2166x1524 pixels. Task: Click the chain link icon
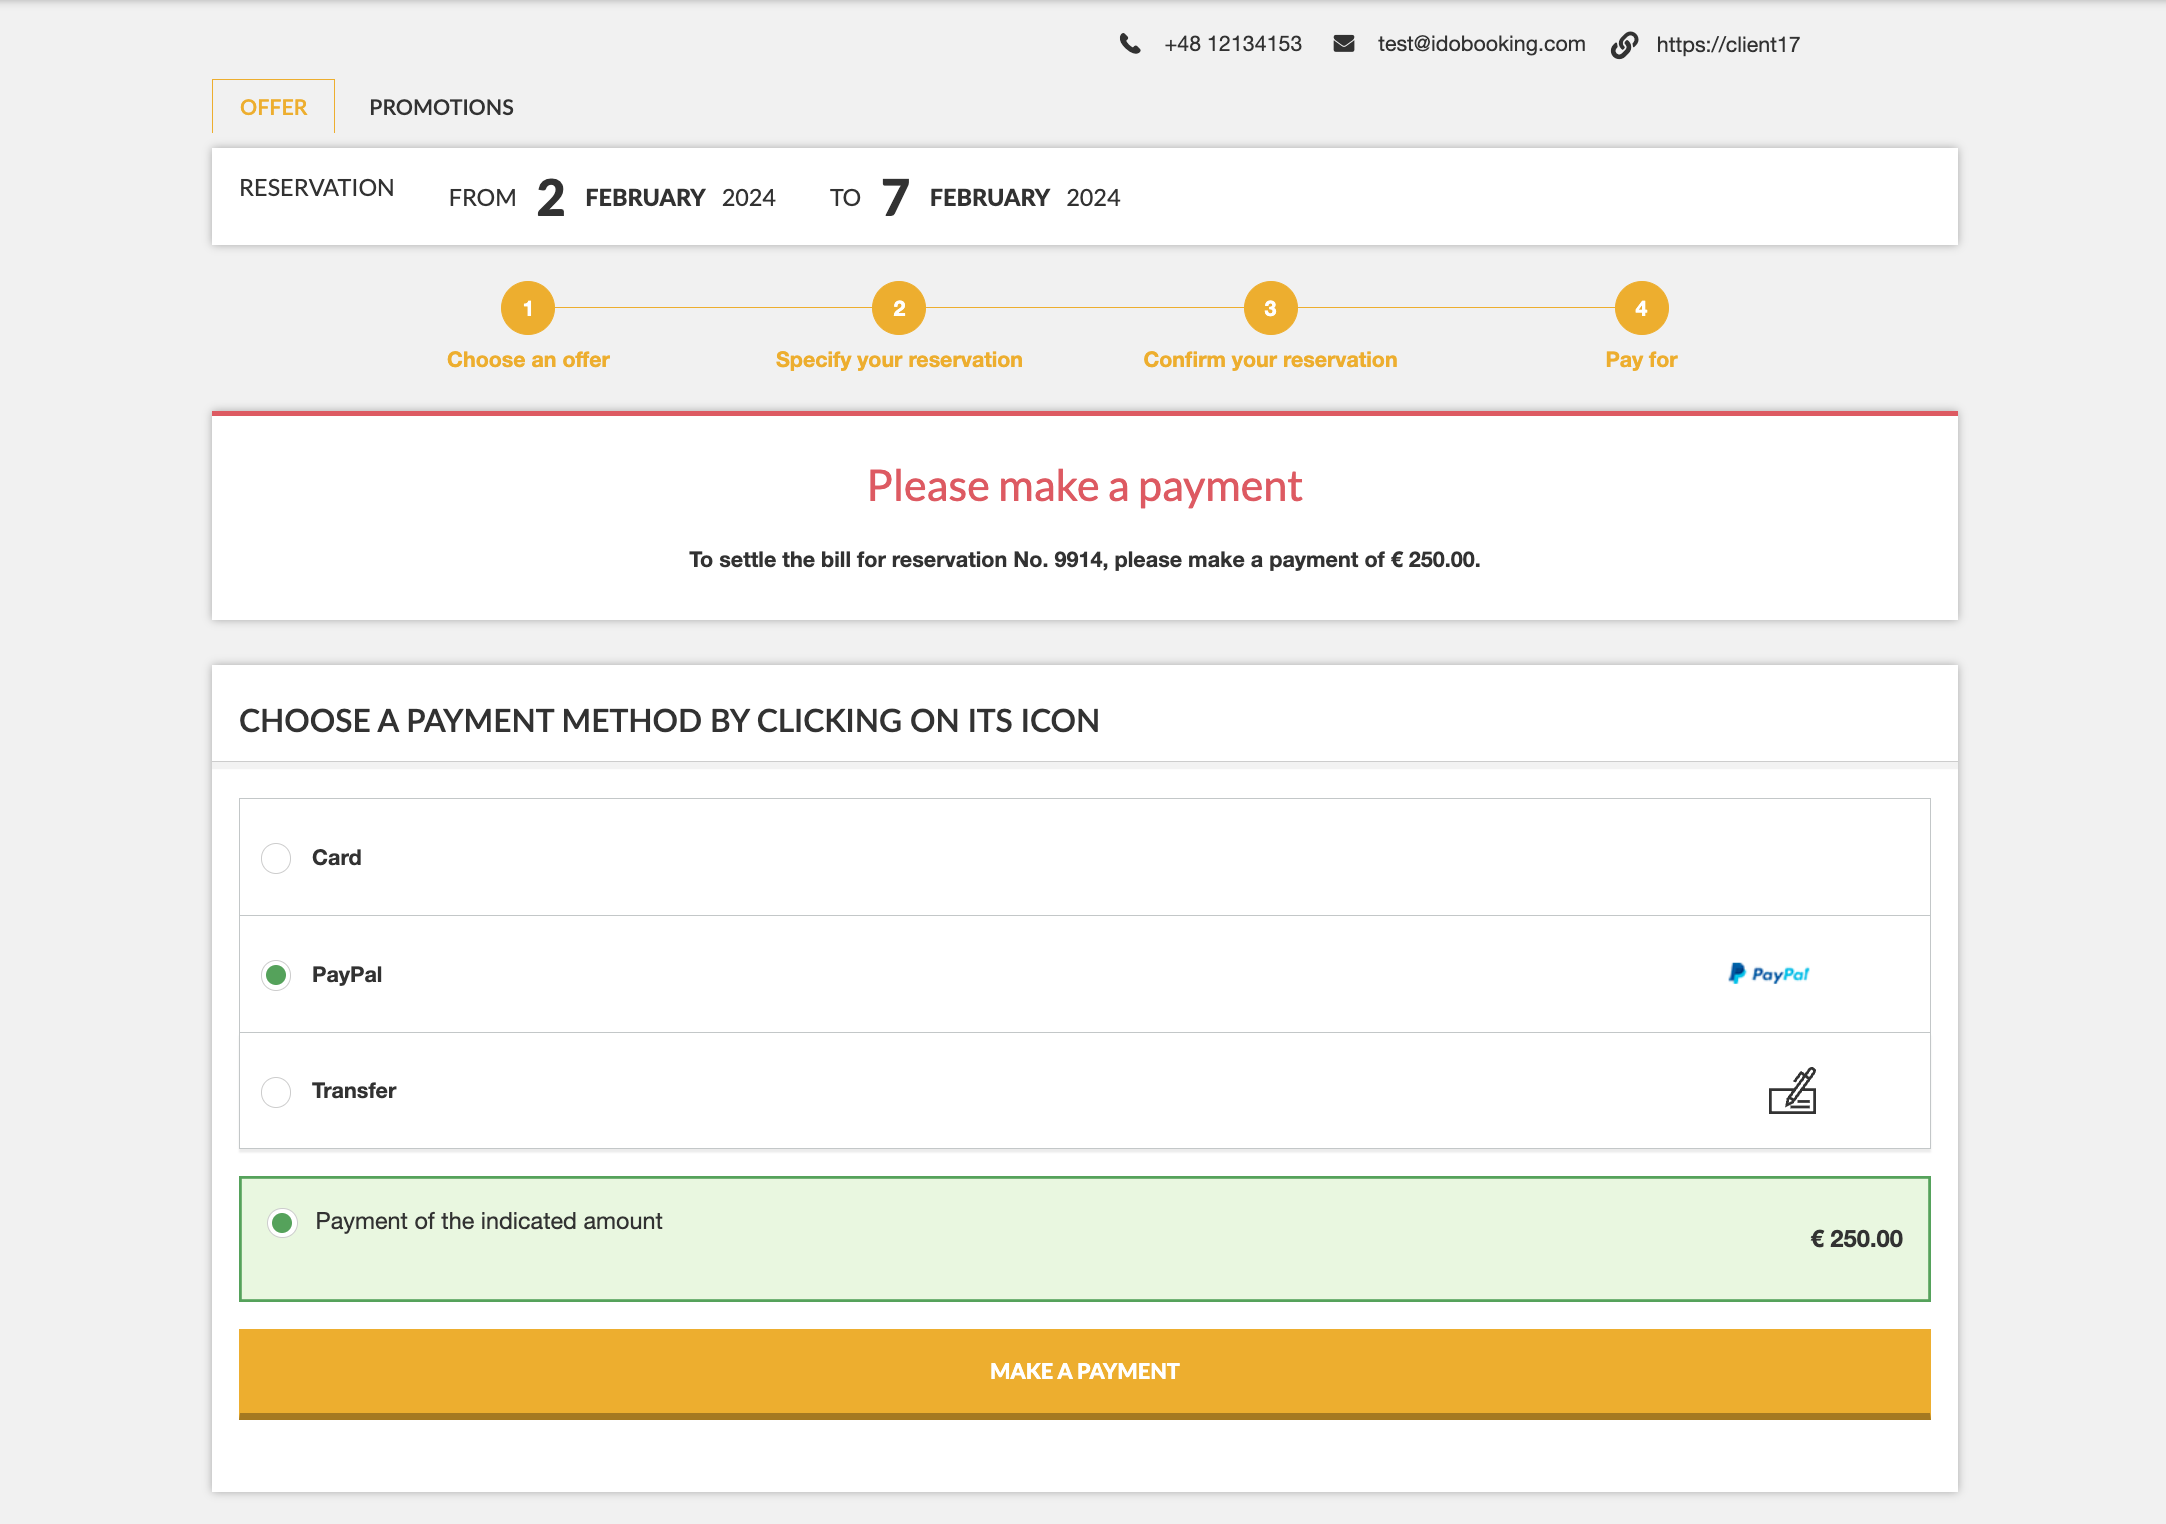(x=1625, y=45)
